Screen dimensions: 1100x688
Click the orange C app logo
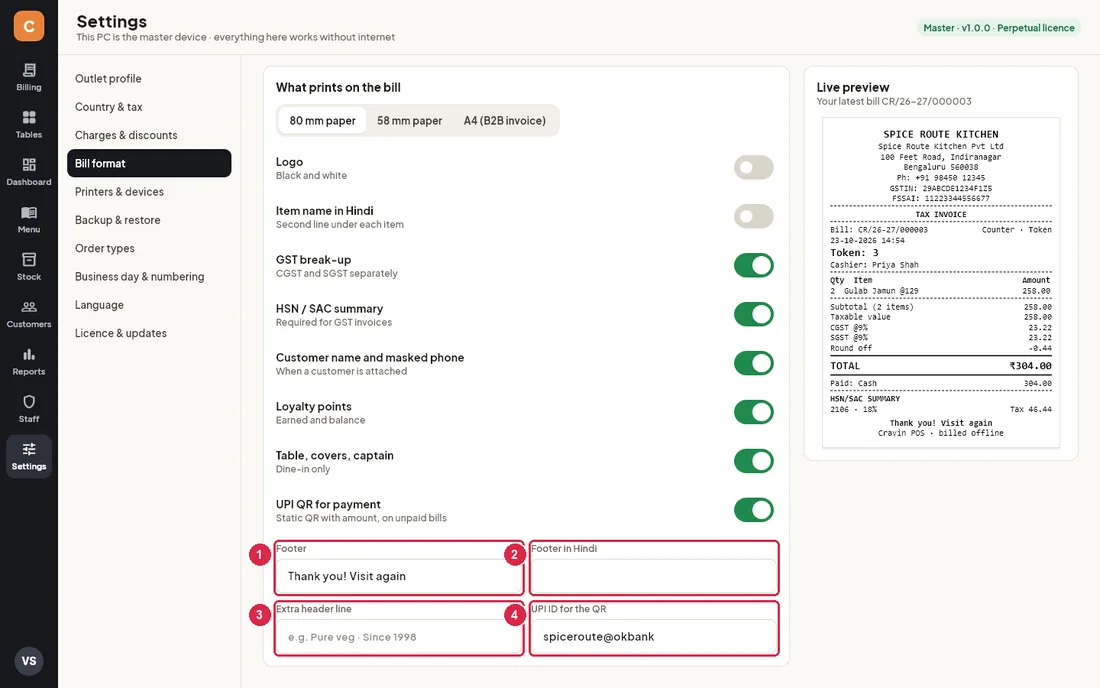pos(29,26)
